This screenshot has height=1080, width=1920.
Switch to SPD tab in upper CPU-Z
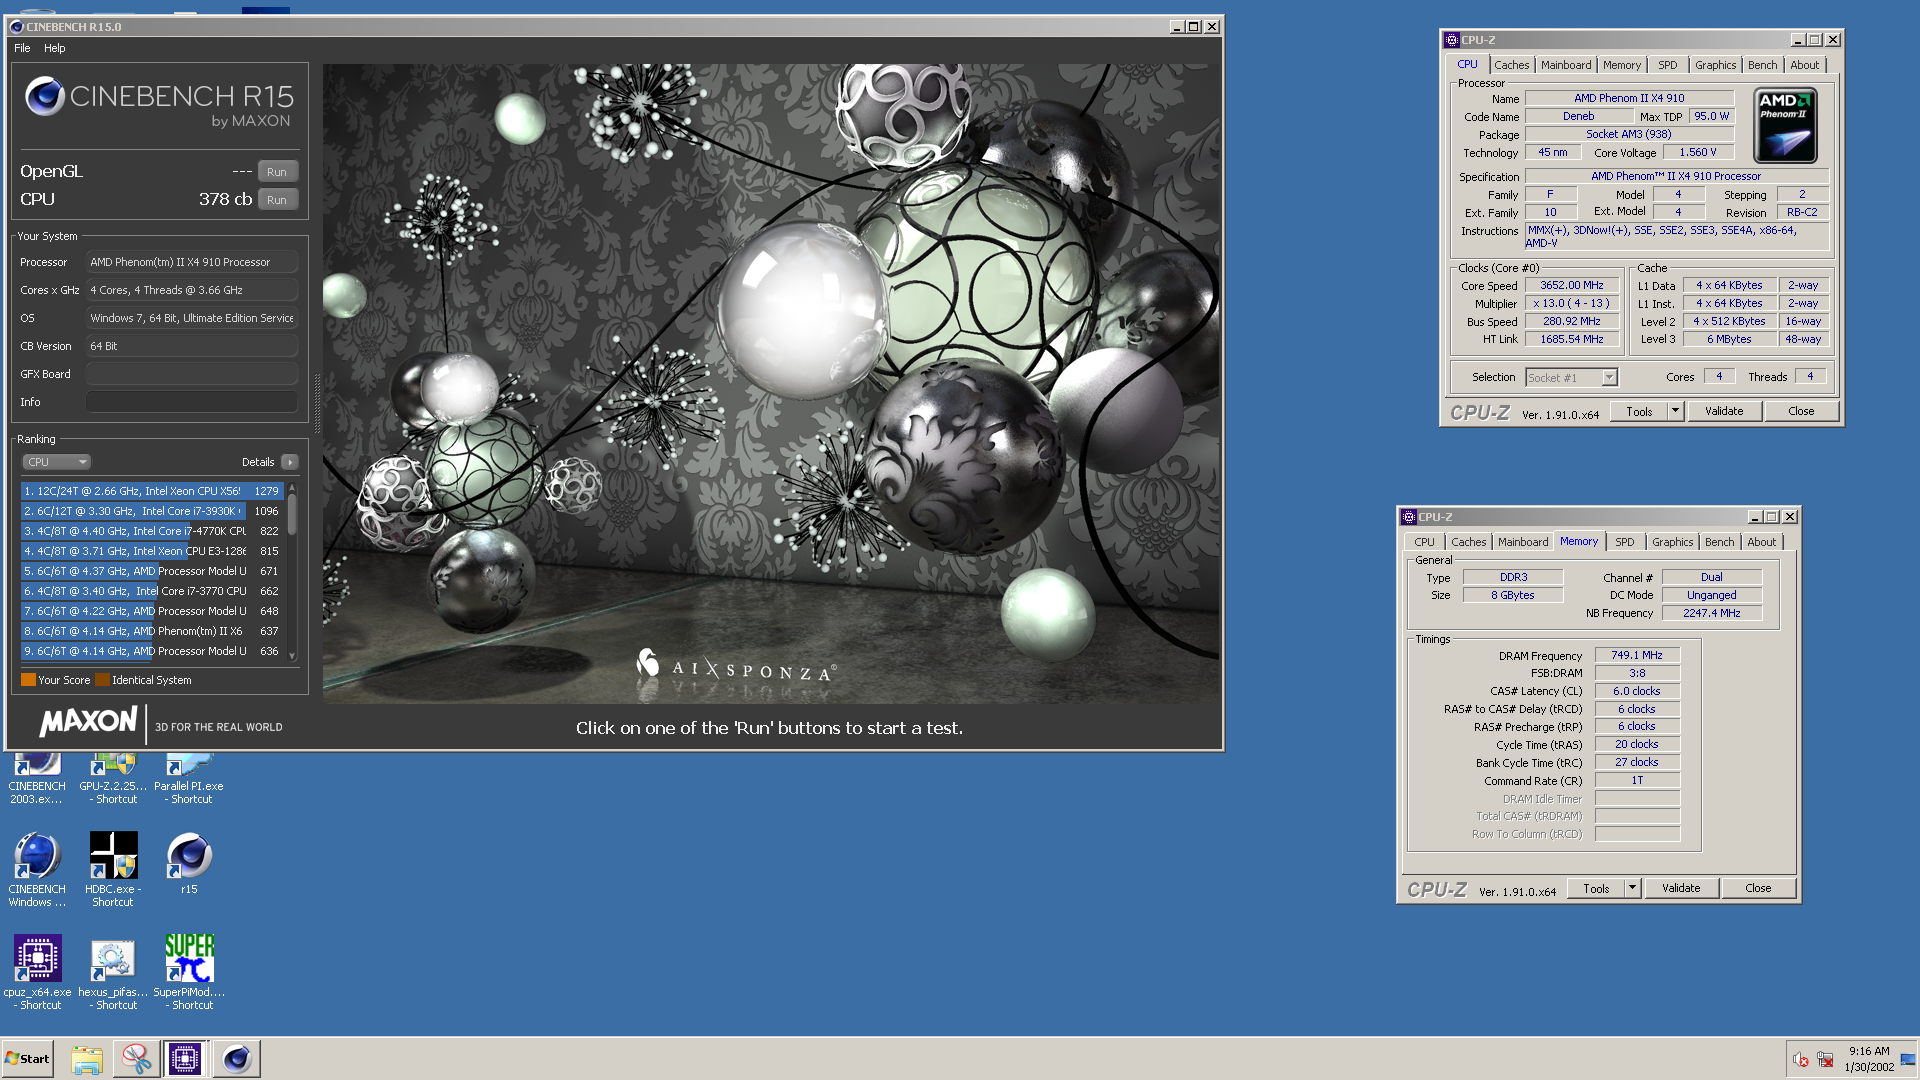[x=1667, y=65]
